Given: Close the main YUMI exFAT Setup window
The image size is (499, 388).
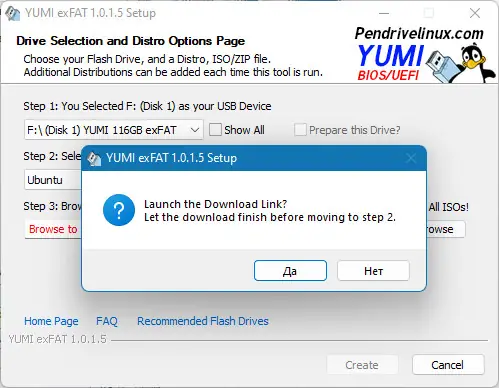Looking at the screenshot, I should click(x=475, y=13).
